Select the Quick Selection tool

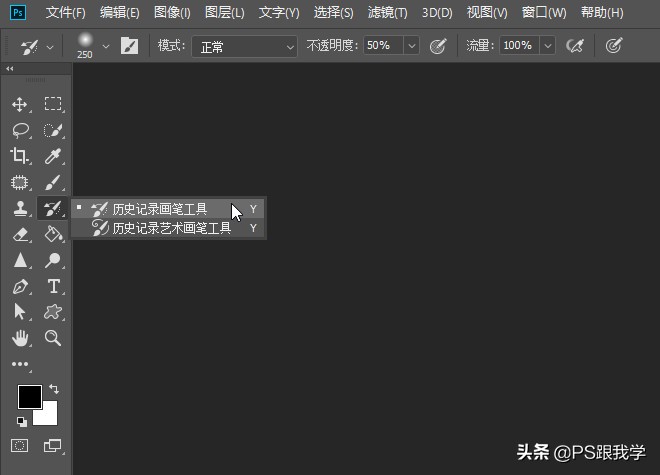pos(53,131)
